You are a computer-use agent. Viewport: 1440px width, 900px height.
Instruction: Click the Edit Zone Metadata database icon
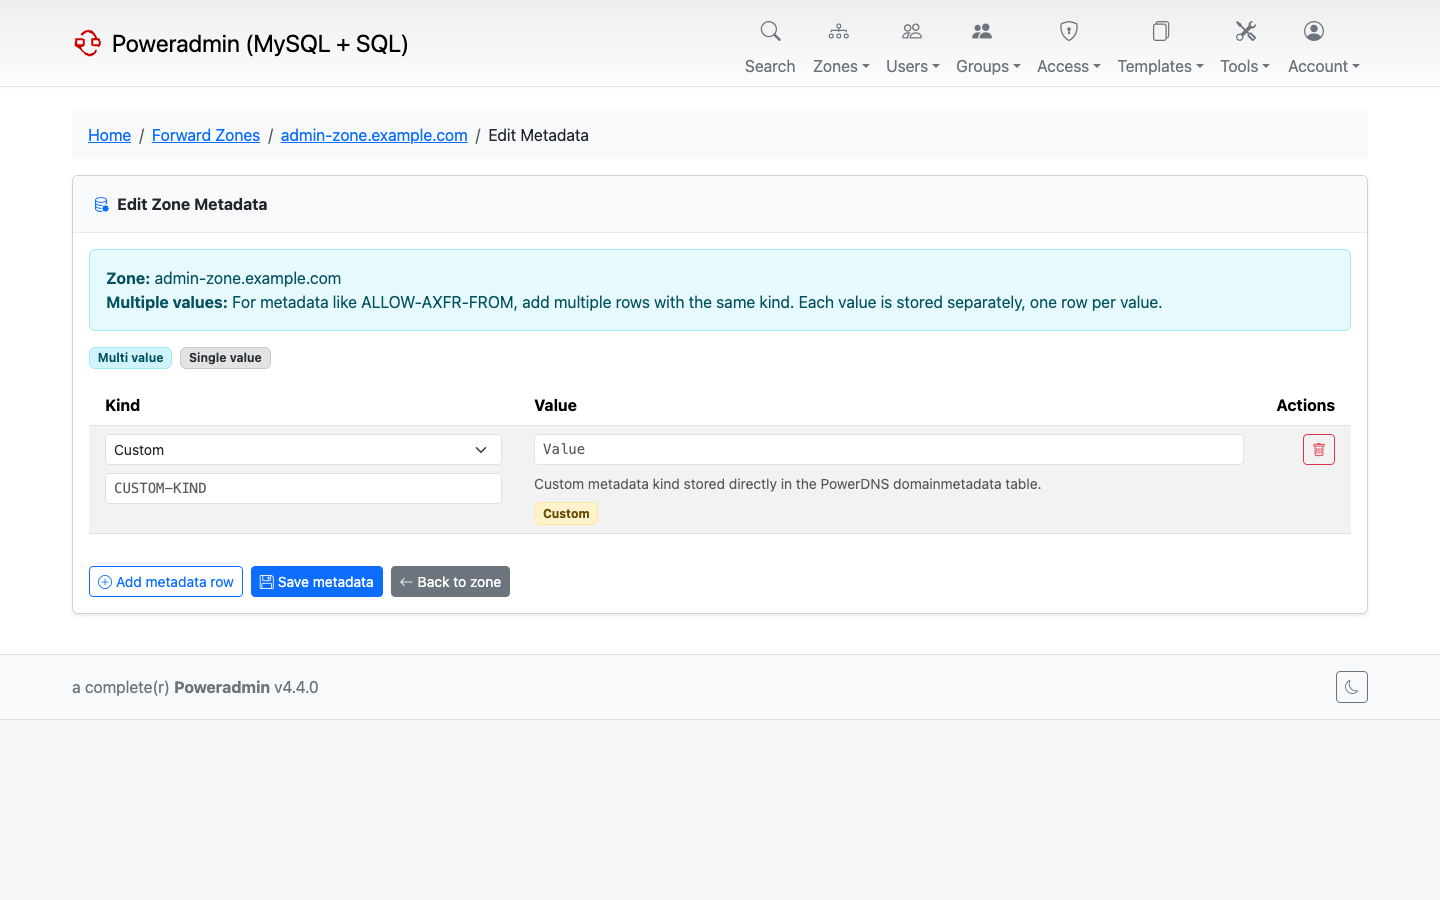pos(101,204)
